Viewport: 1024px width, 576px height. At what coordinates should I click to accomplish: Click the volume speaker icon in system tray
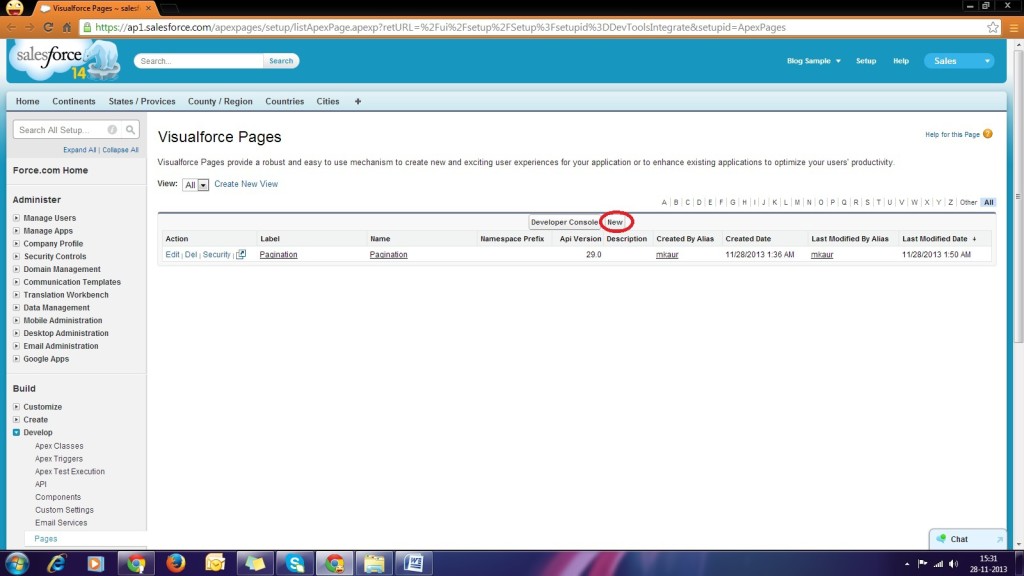point(953,564)
